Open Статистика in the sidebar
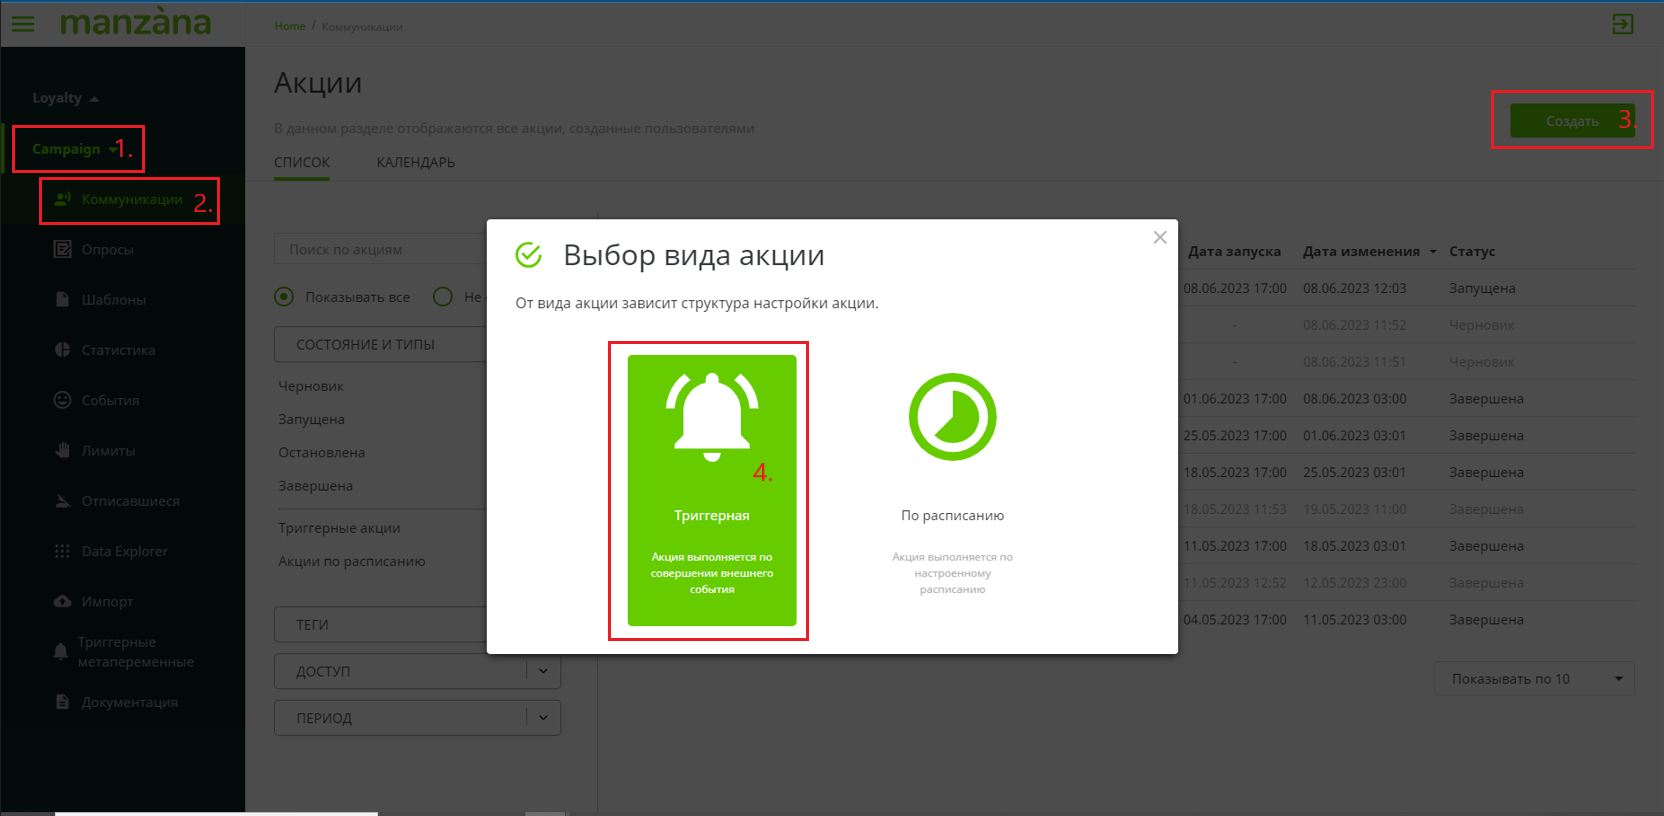 click(x=117, y=350)
